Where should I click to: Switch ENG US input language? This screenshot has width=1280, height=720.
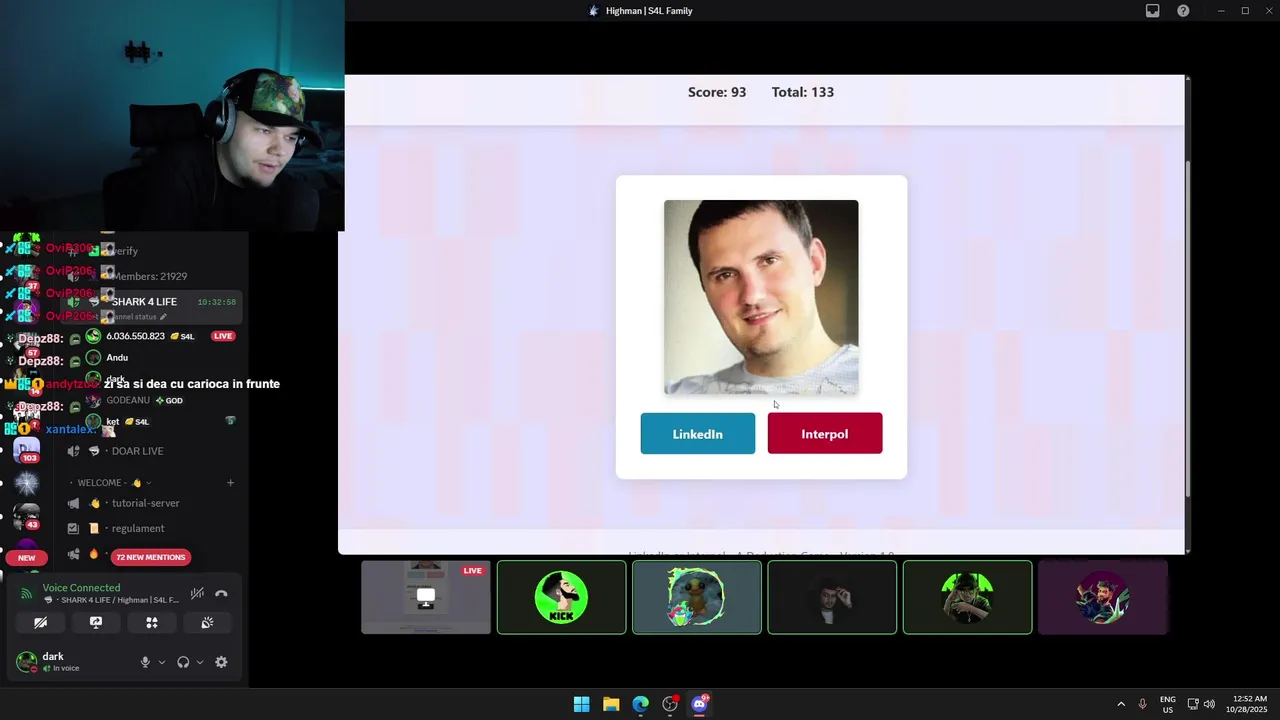1167,704
